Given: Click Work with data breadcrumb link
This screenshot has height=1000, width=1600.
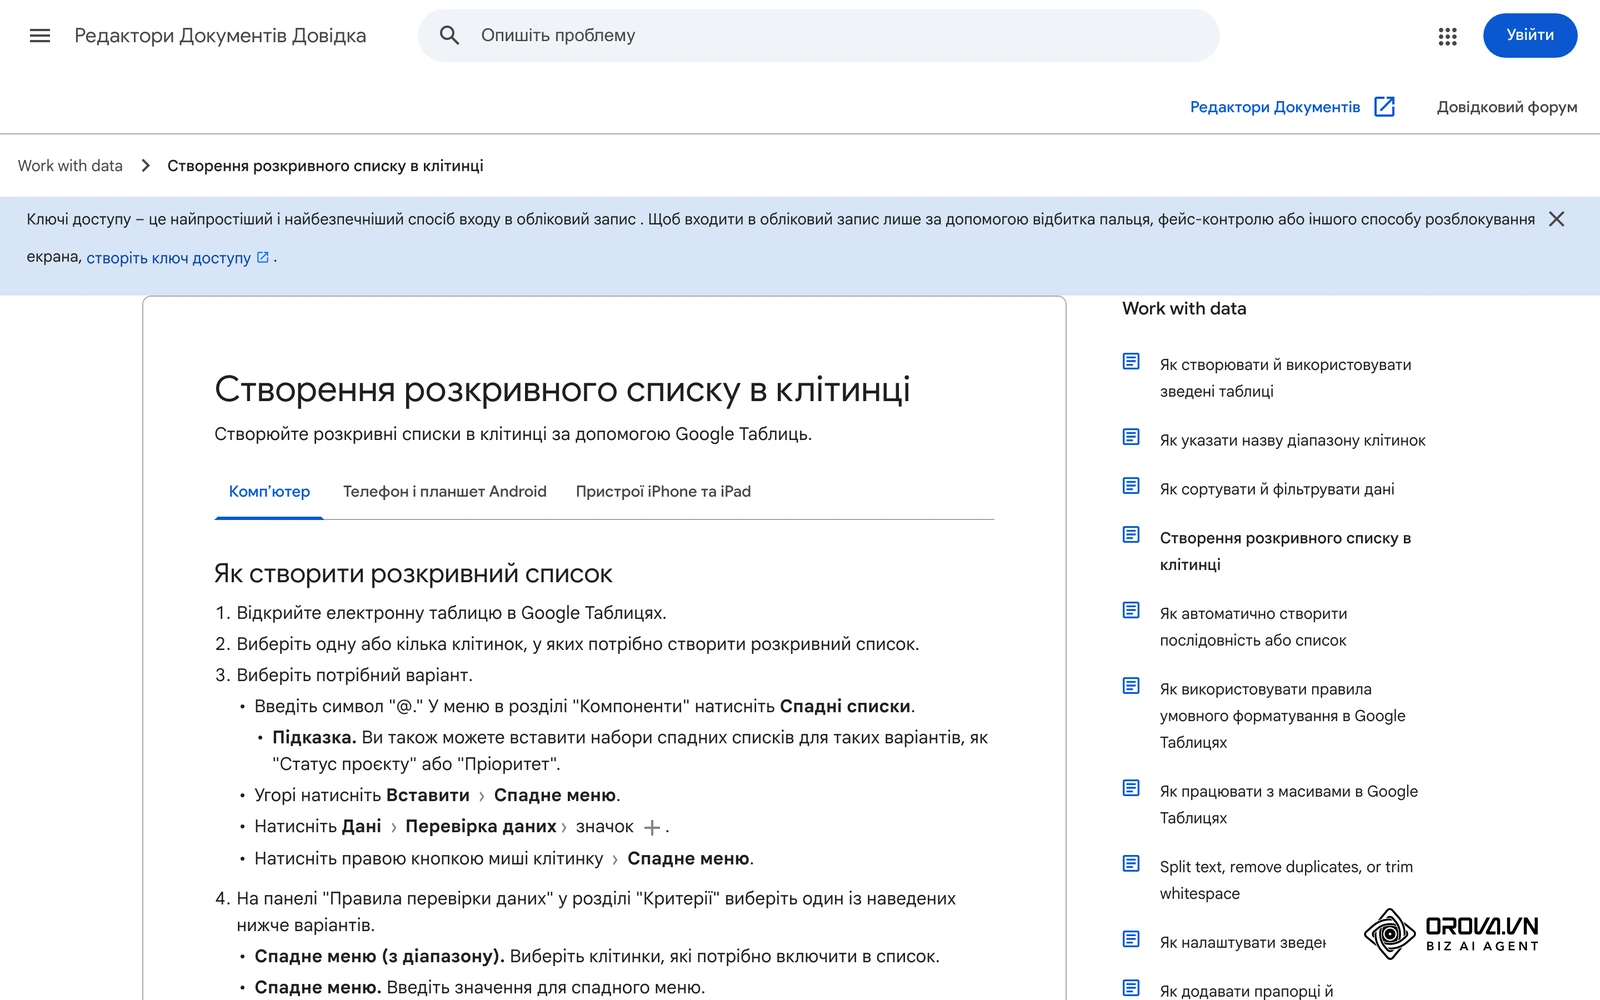Looking at the screenshot, I should tap(70, 166).
